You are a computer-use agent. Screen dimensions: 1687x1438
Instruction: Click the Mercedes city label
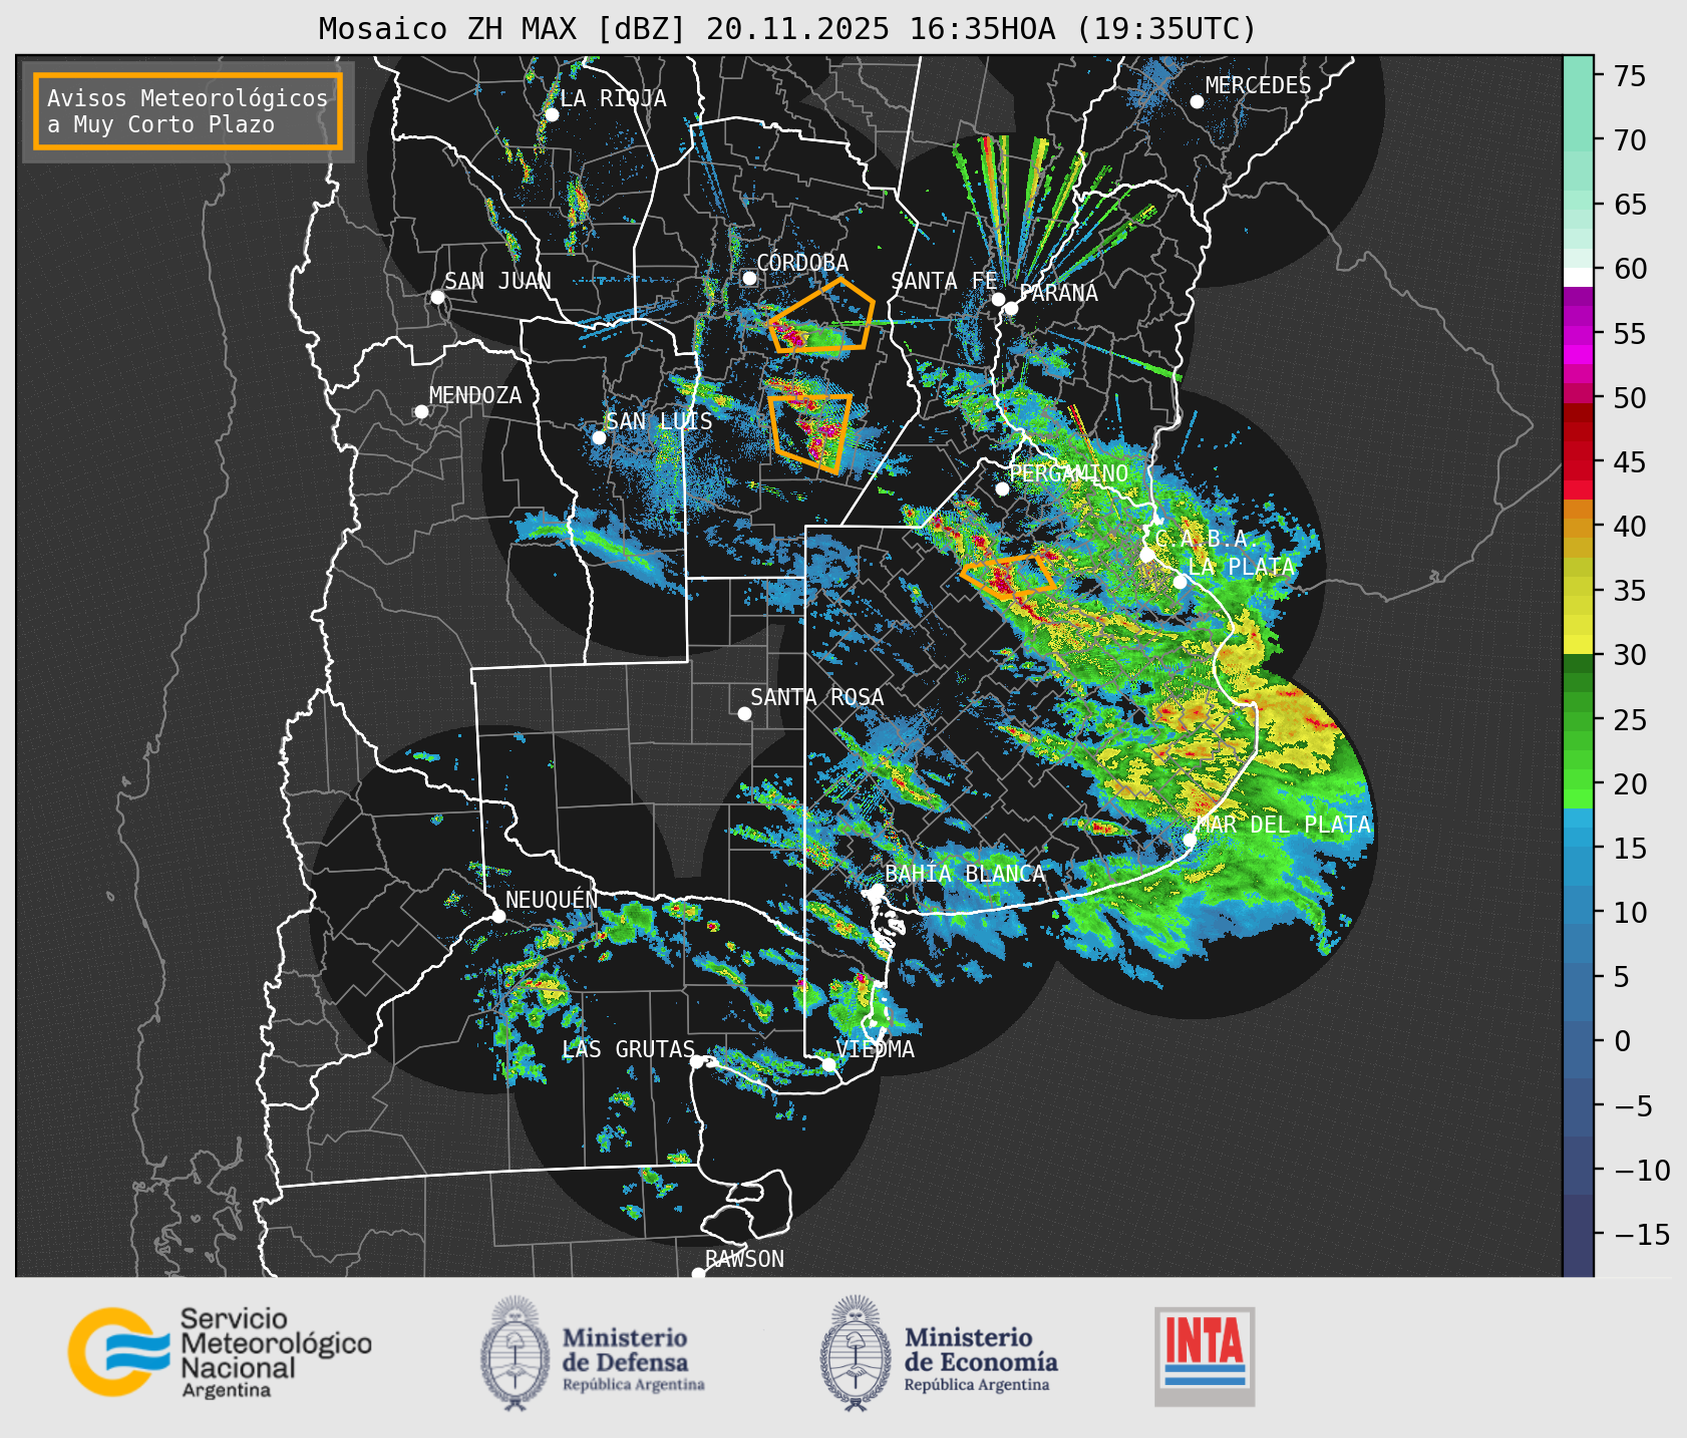(x=1258, y=86)
